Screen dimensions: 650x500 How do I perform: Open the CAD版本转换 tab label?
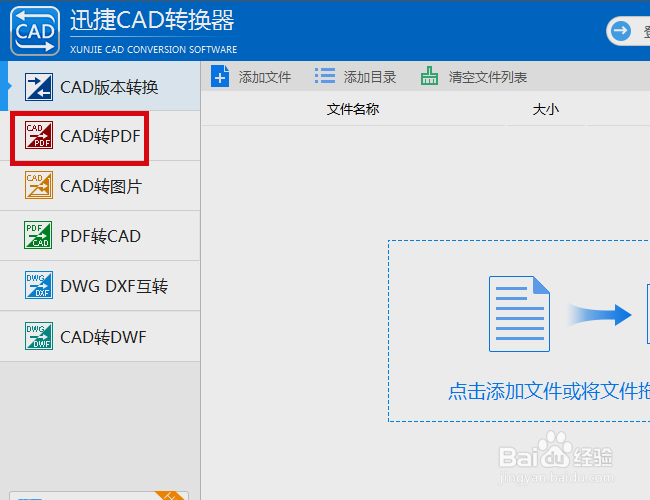109,87
